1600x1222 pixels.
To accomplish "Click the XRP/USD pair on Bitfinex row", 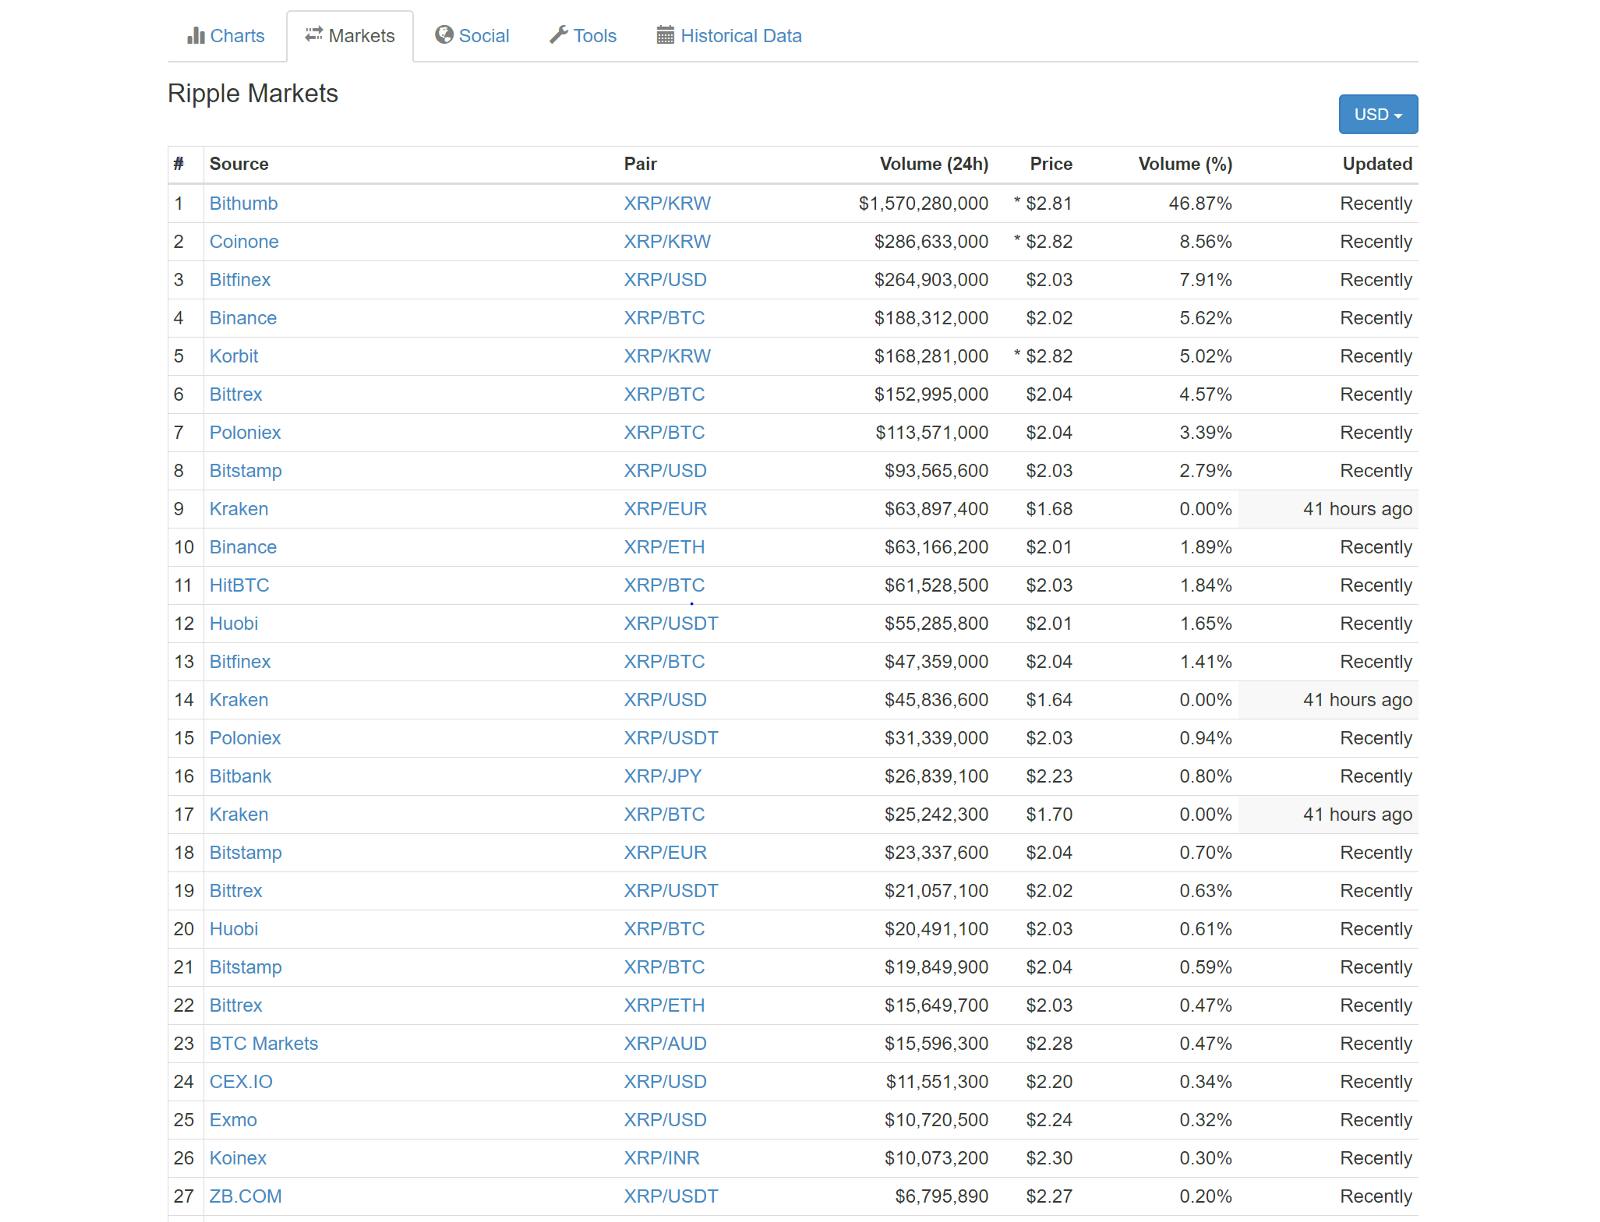I will point(664,279).
